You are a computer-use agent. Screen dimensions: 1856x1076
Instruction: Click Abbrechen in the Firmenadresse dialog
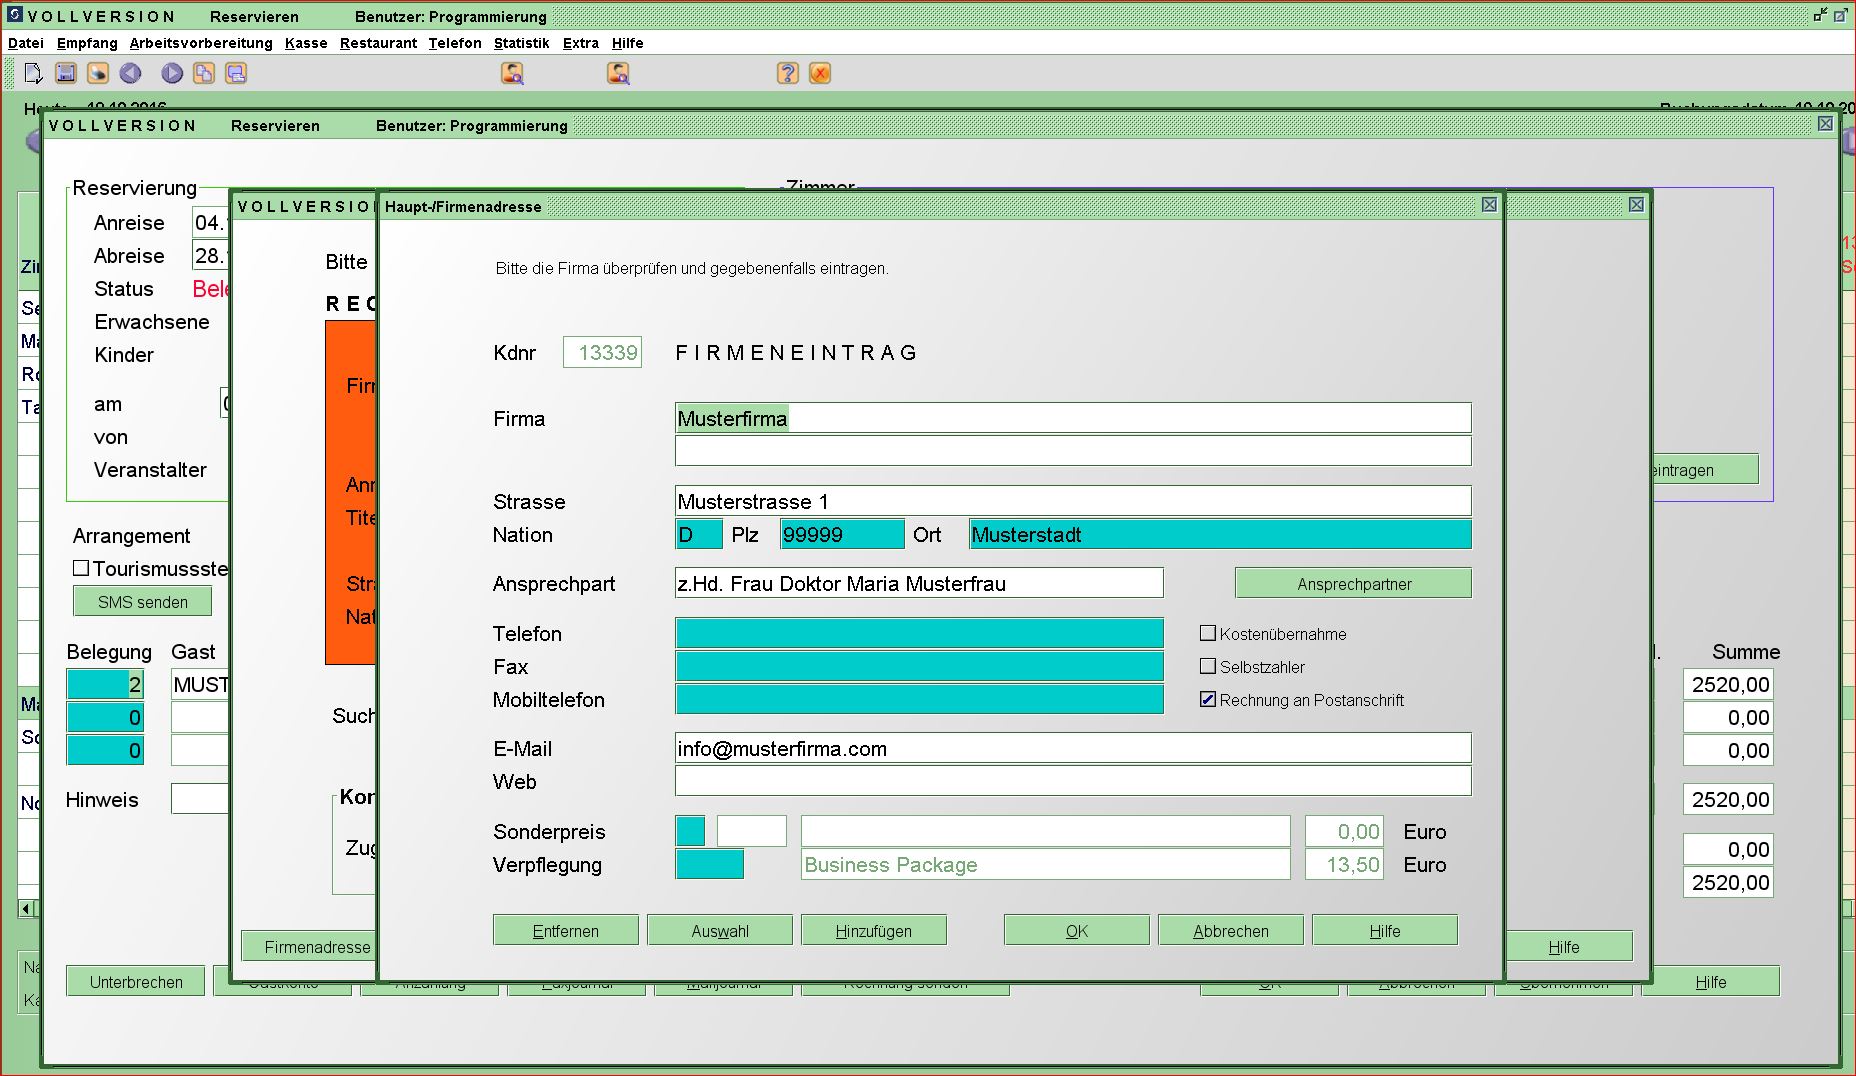click(1231, 930)
